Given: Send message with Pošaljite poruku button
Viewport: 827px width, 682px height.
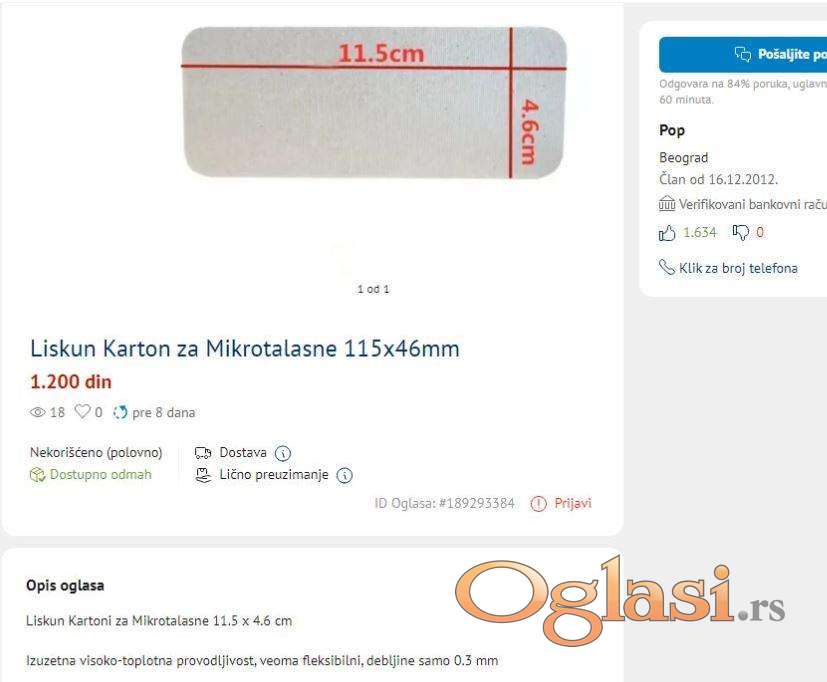Looking at the screenshot, I should pos(743,54).
